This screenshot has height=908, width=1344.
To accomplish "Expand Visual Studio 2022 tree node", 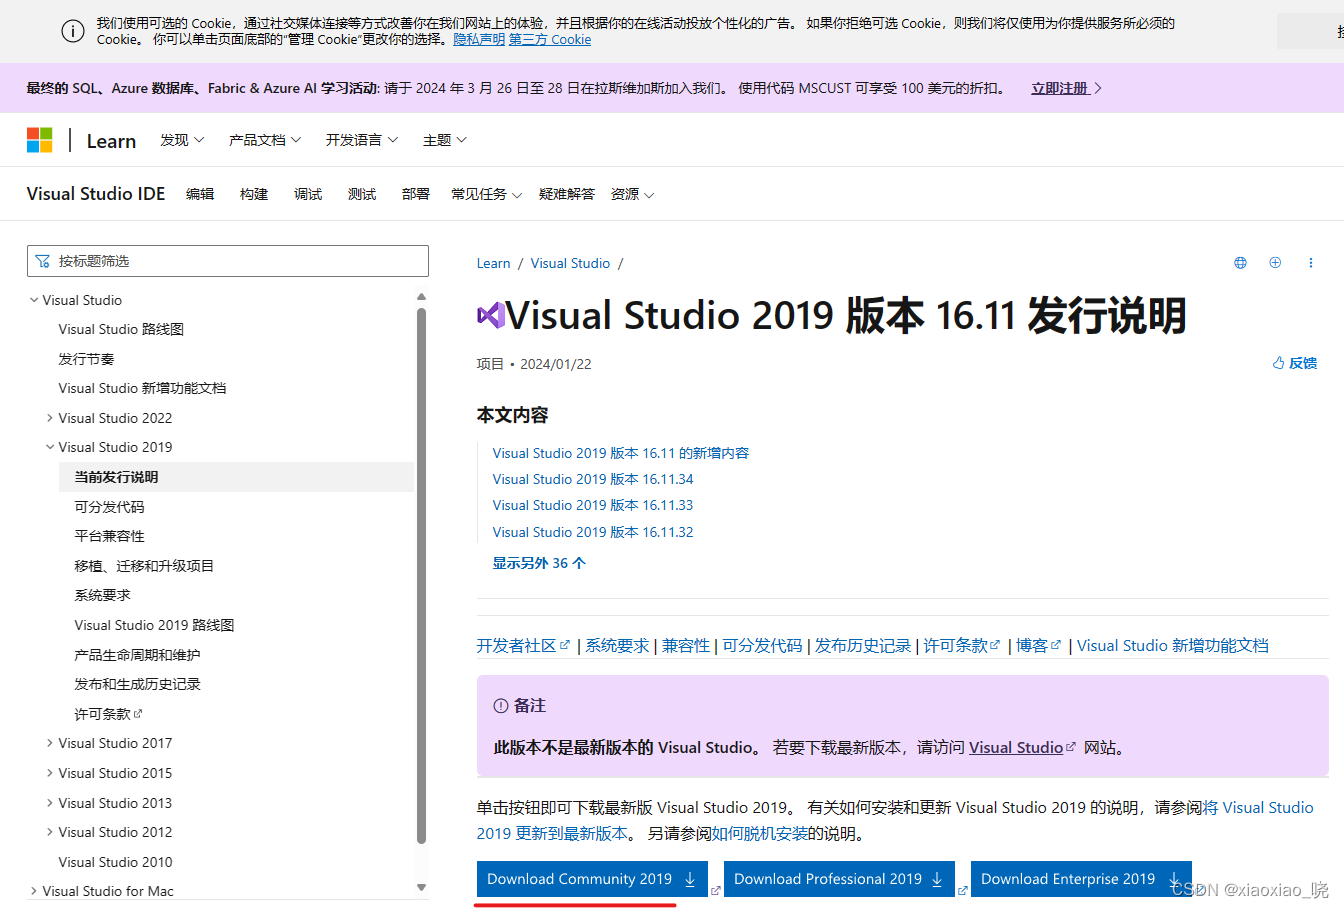I will (x=50, y=418).
